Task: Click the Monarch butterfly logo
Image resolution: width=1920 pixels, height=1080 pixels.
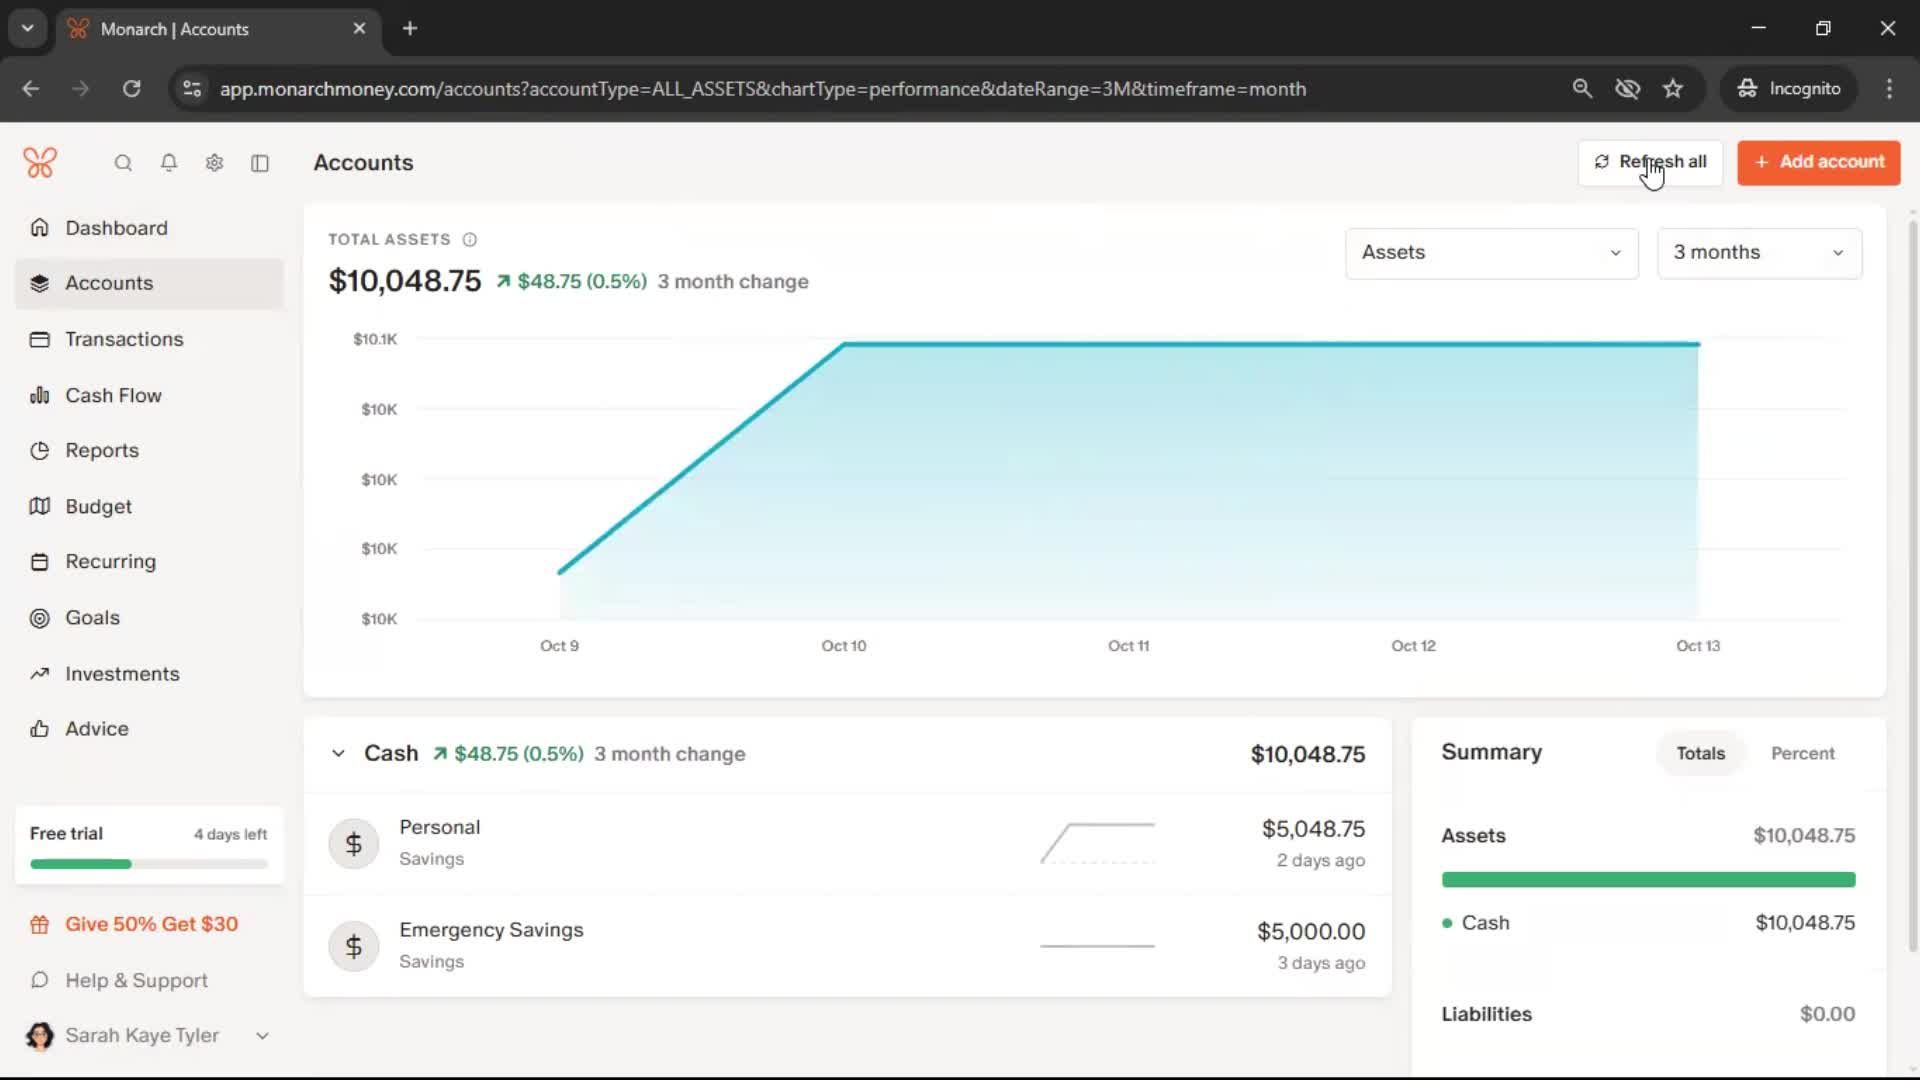Action: coord(40,162)
